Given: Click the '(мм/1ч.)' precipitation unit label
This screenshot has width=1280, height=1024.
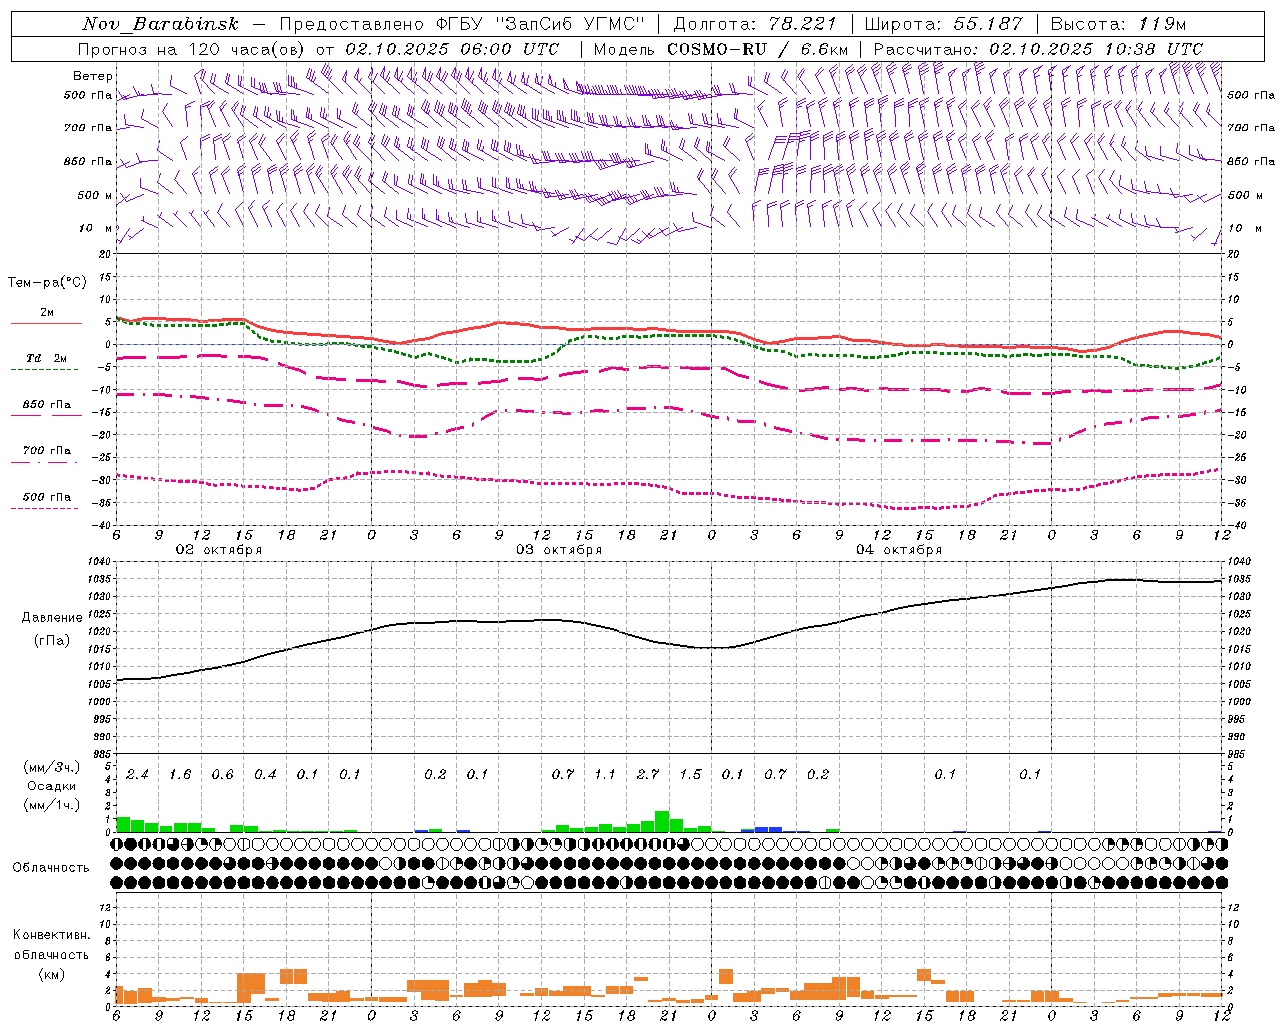Looking at the screenshot, I should click(52, 804).
